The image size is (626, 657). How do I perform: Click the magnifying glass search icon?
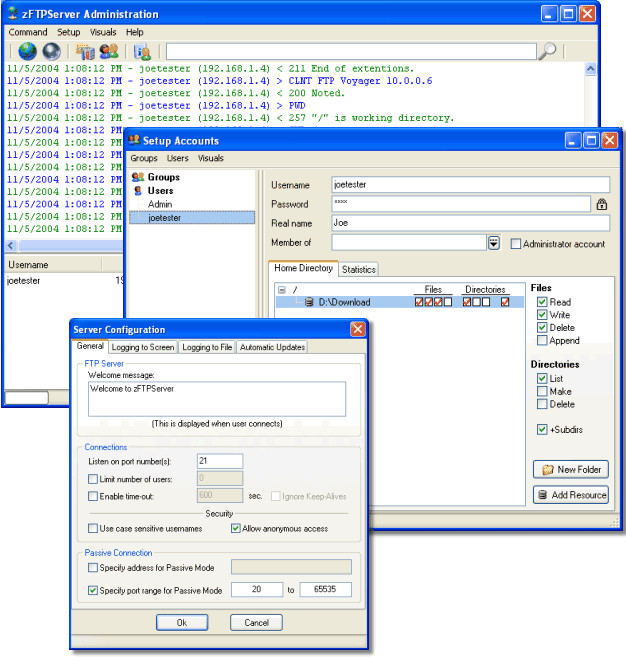[547, 51]
